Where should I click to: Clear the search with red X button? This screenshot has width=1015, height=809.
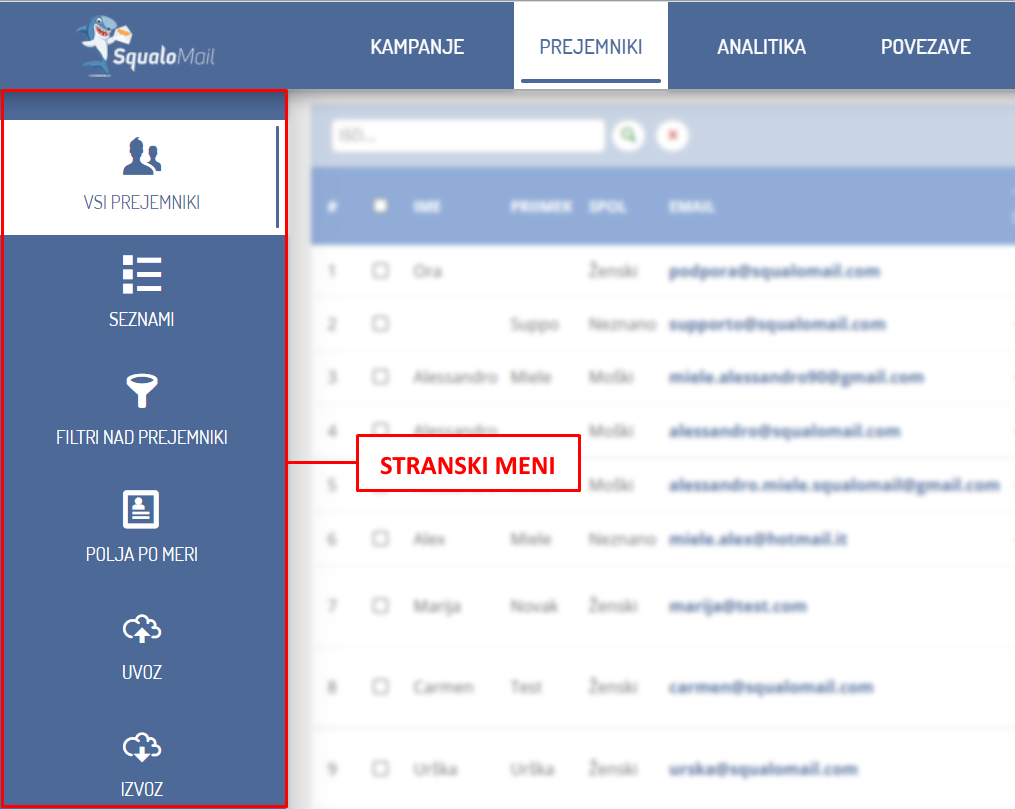point(672,135)
